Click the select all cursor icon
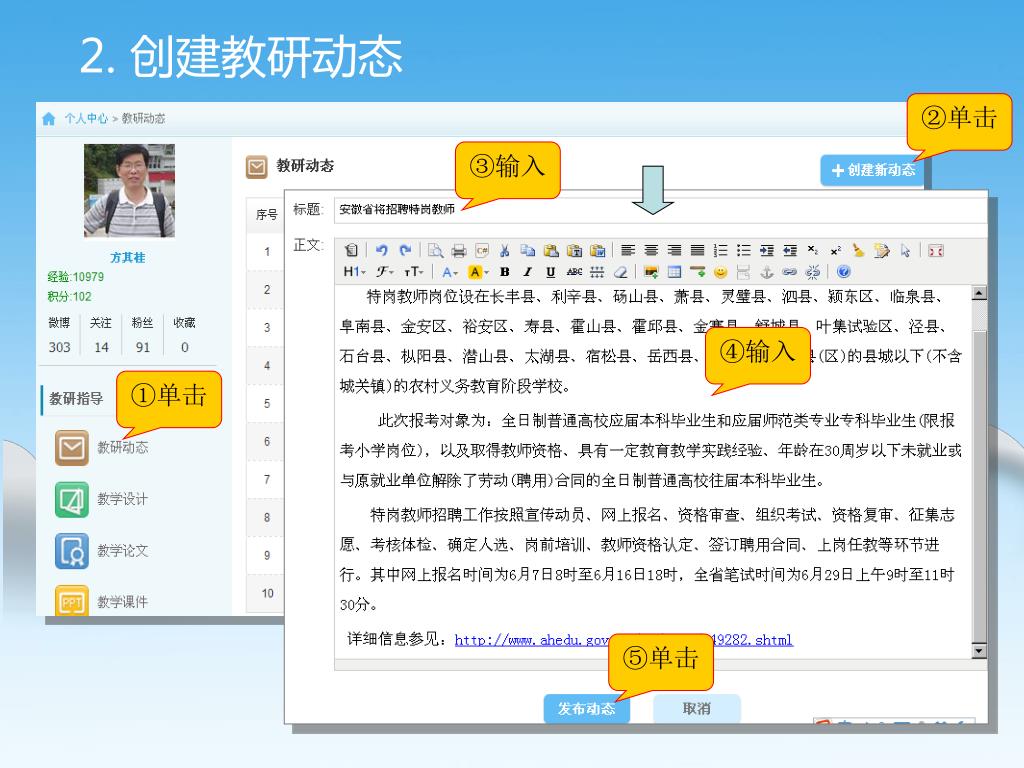Screen dimensions: 1024x768 905,250
